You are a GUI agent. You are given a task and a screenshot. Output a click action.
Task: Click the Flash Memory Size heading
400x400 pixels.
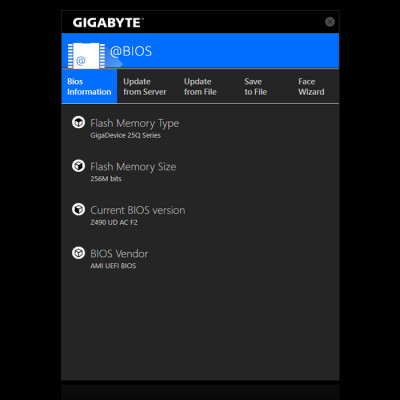coord(133,167)
